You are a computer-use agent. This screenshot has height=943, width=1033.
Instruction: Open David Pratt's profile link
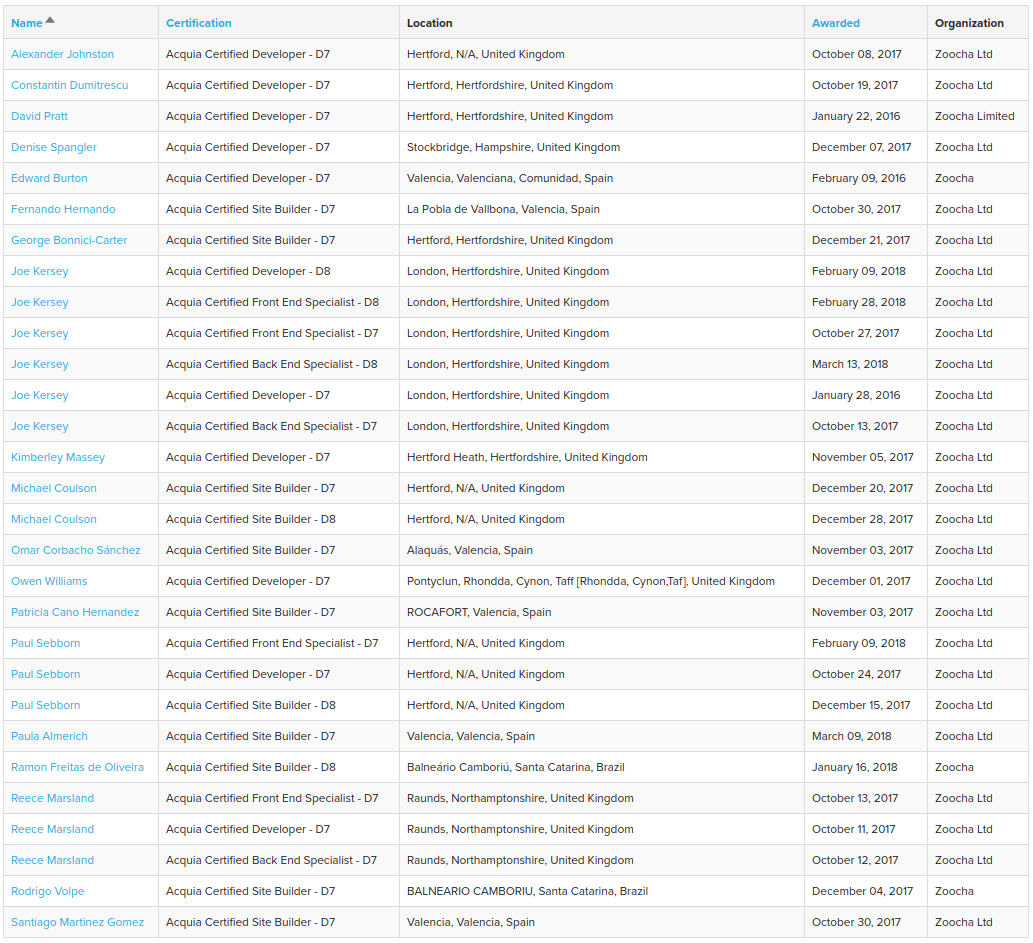coord(40,116)
